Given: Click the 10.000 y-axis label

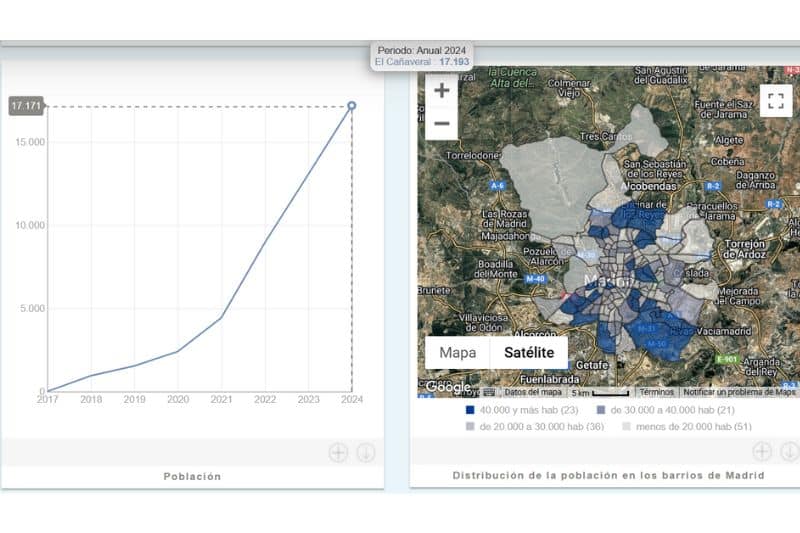Looking at the screenshot, I should click(x=30, y=225).
